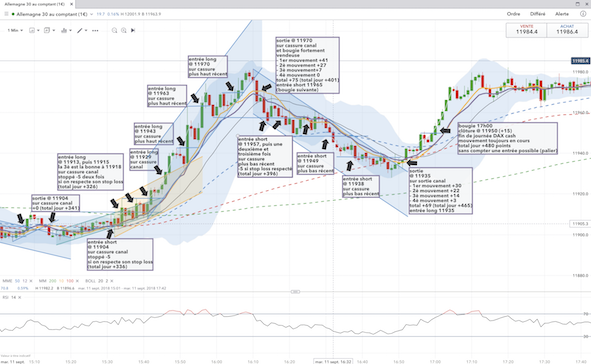Click the 'entrée long @ 11943' annotation
This screenshot has width=591, height=364.
(154, 133)
